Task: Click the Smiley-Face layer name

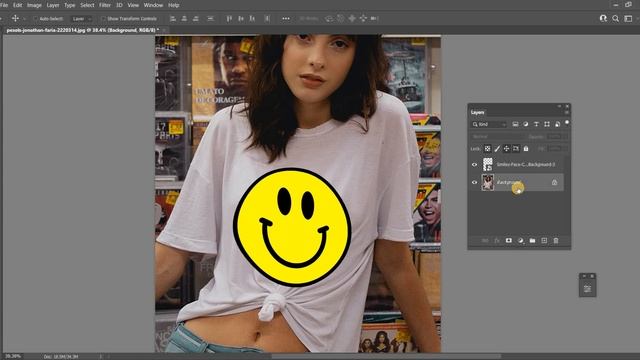Action: (526, 164)
